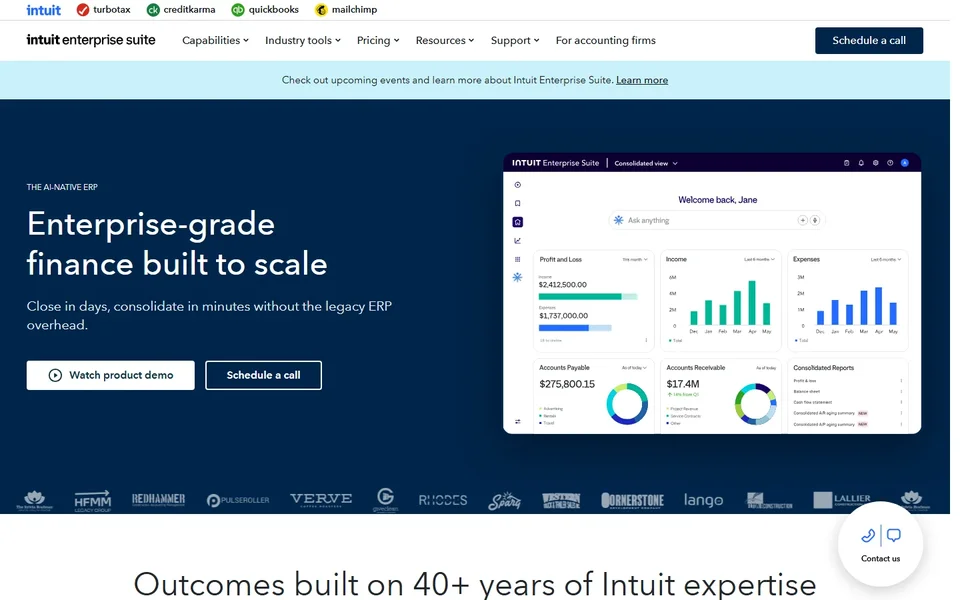Click the Accounts Receivable donut chart
This screenshot has height=600, width=960.
click(x=755, y=403)
